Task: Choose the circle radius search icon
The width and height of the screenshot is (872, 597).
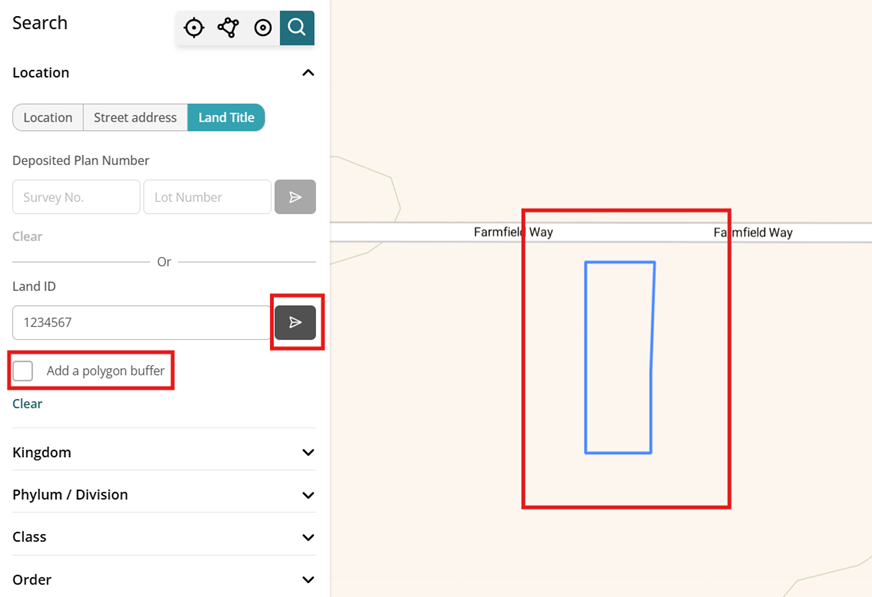Action: point(263,28)
